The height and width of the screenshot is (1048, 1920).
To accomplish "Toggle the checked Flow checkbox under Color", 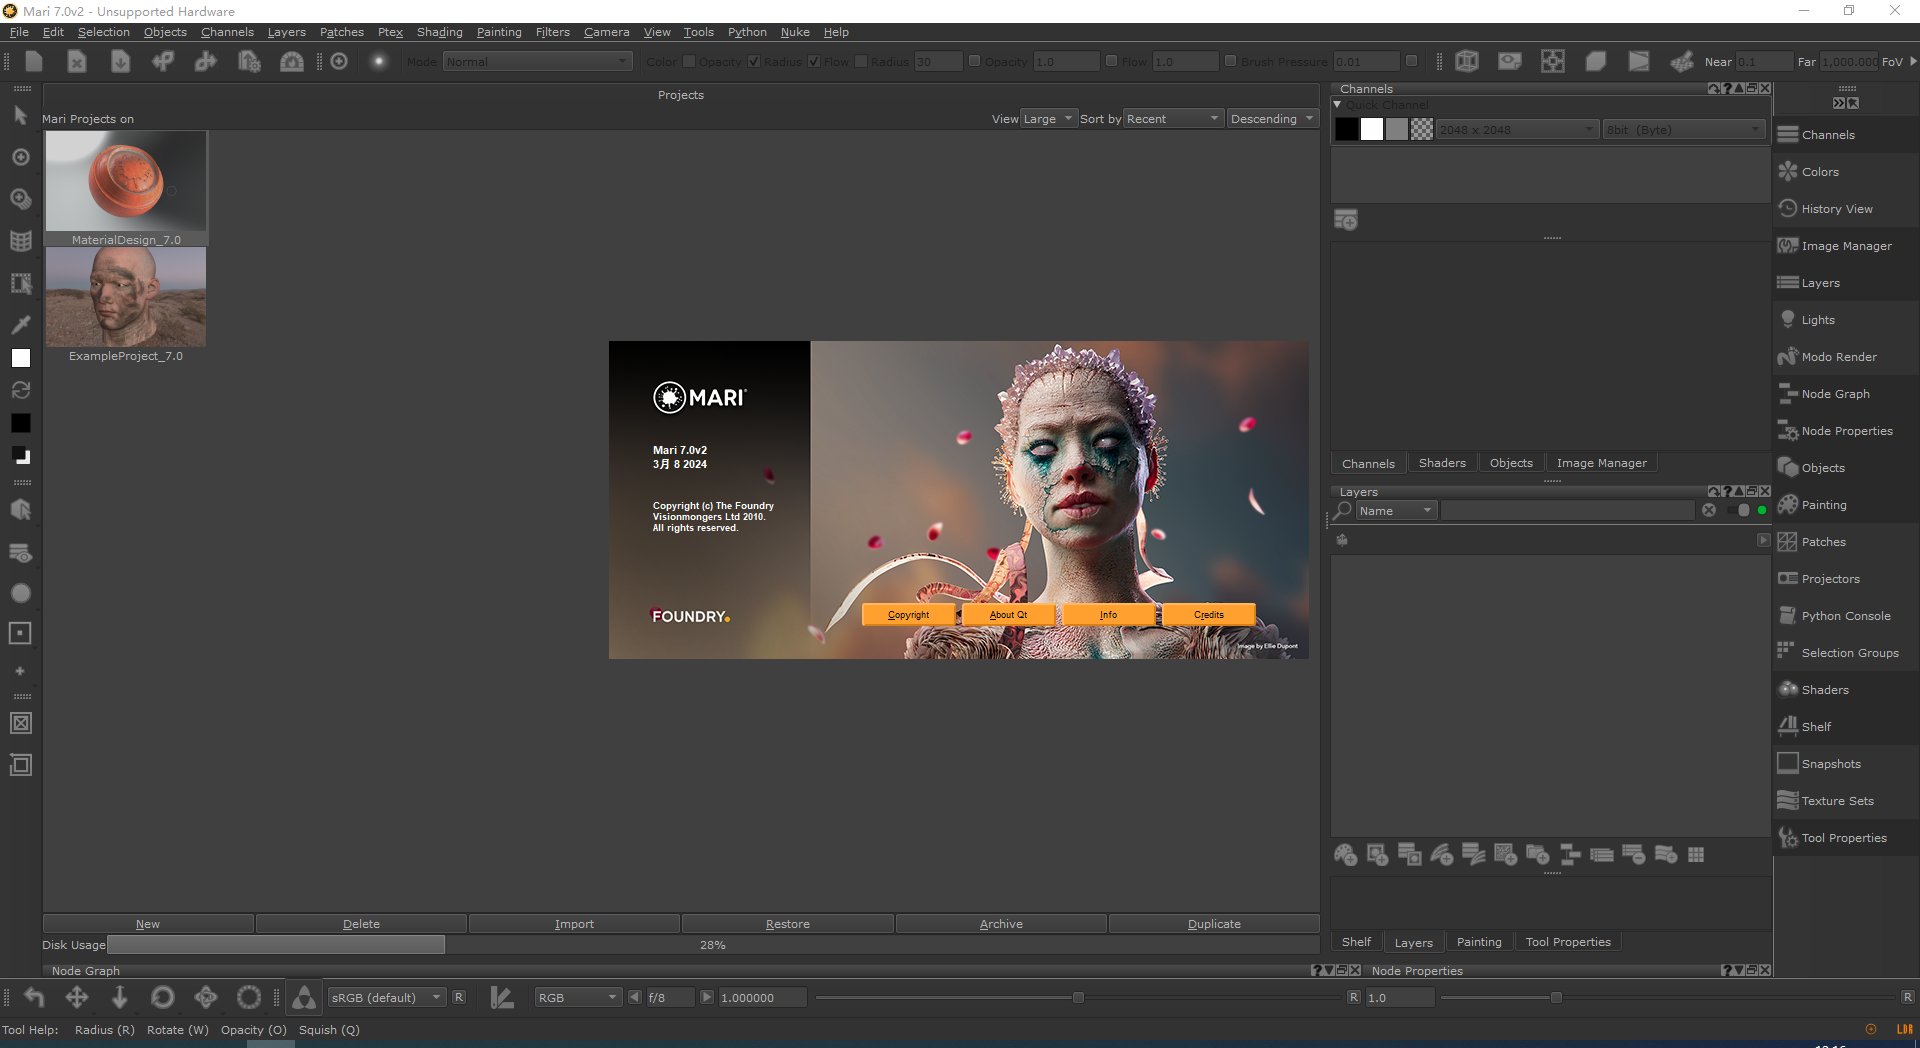I will tap(814, 61).
